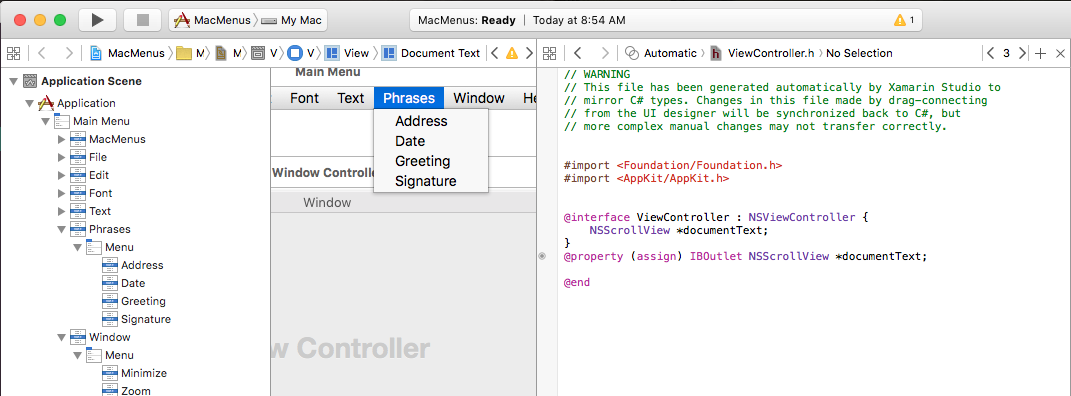This screenshot has height=396, width=1071.
Task: Click the documentText outlet connection circle
Action: (542, 256)
